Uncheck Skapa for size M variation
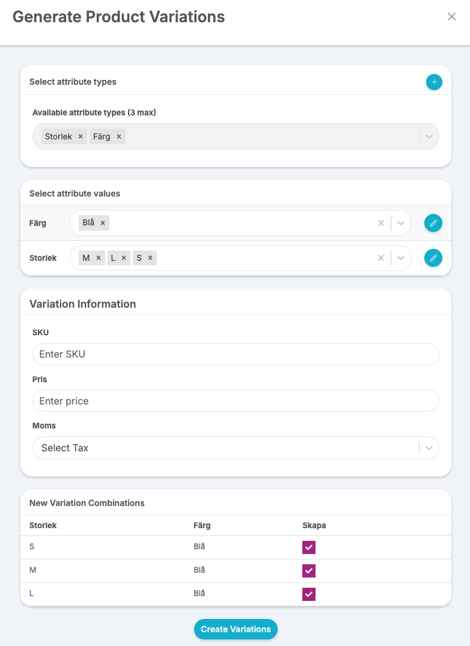Screen dimensions: 470x646 coord(309,571)
